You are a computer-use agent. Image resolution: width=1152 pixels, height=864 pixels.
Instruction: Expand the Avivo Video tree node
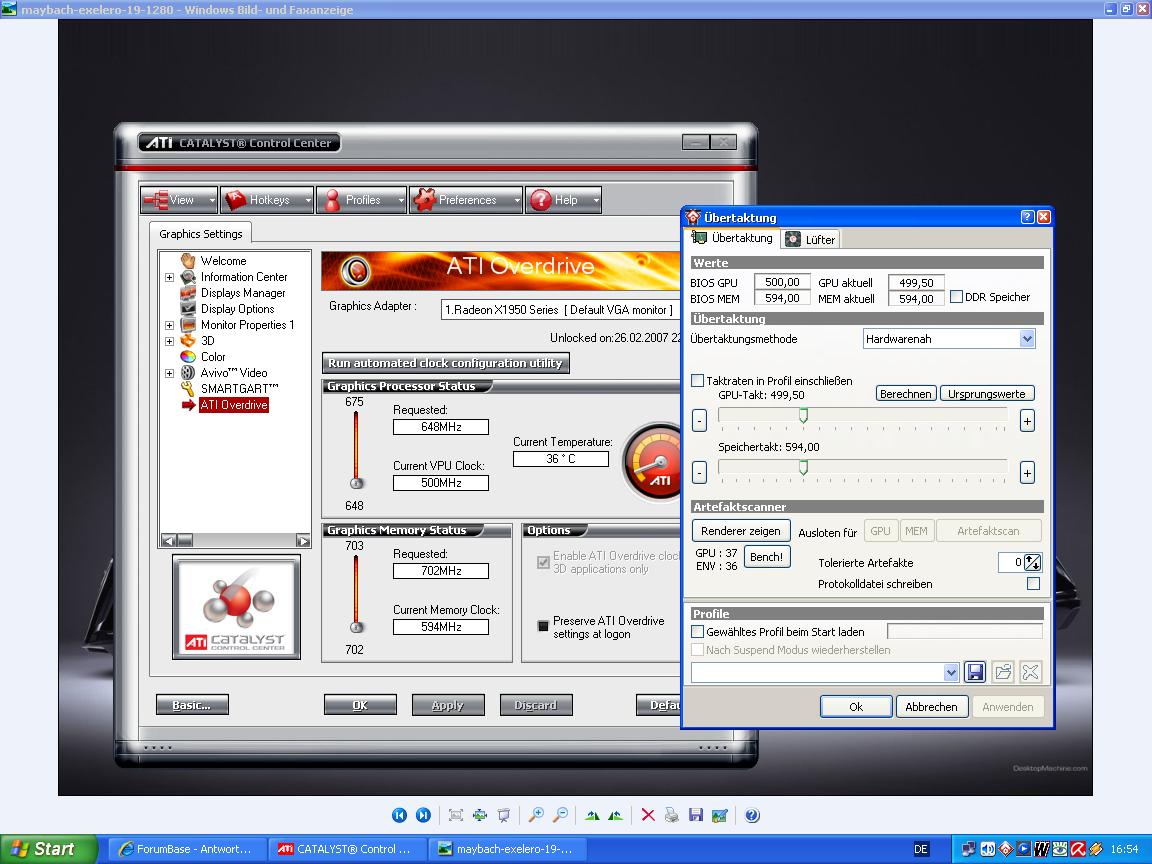[x=169, y=373]
